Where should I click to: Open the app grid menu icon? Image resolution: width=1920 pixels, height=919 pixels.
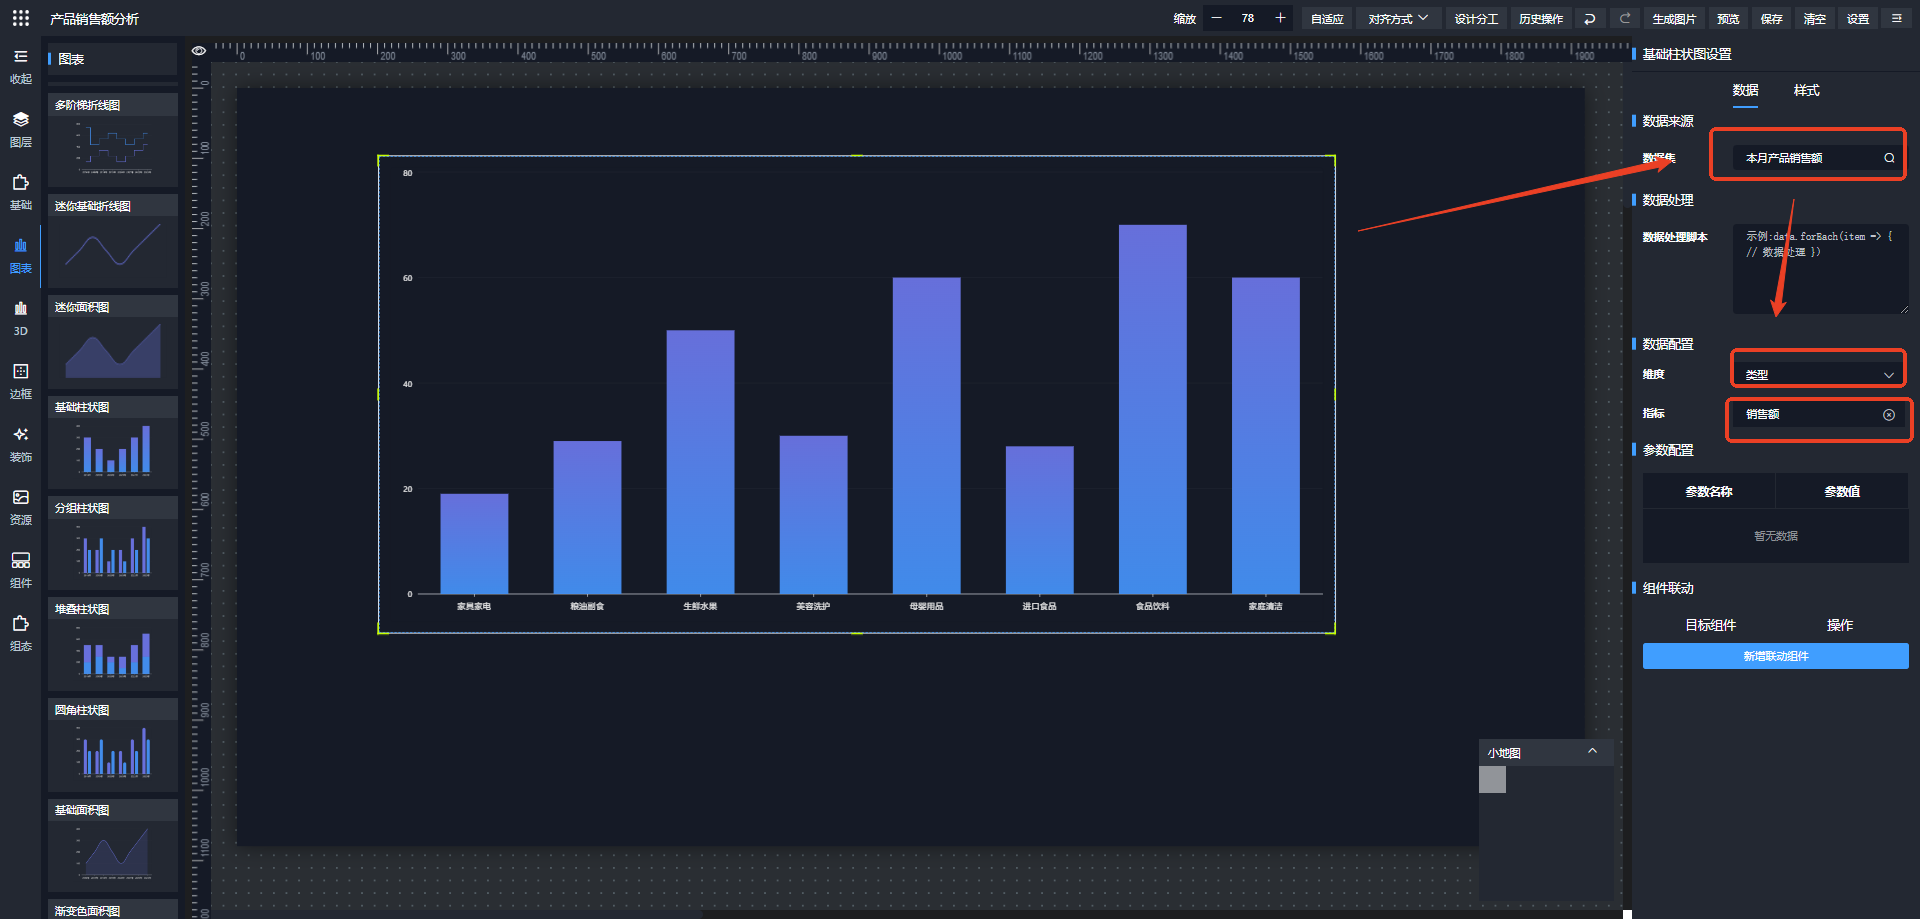click(x=20, y=18)
